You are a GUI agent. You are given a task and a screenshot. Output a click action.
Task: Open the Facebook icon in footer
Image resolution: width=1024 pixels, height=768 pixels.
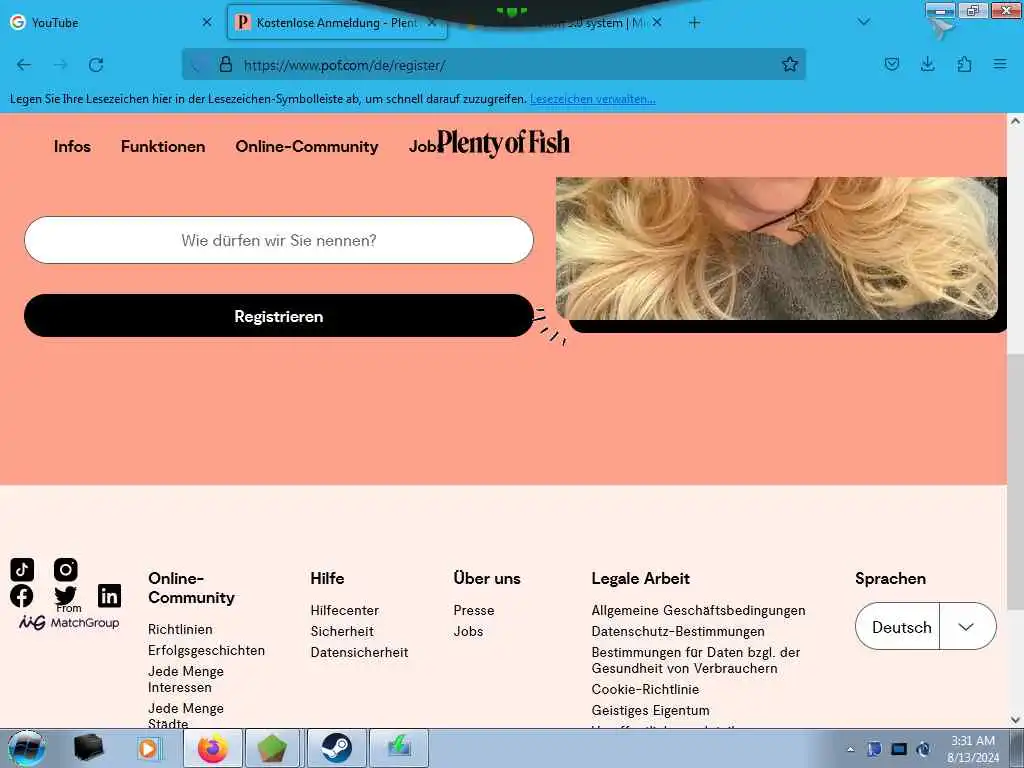(22, 596)
